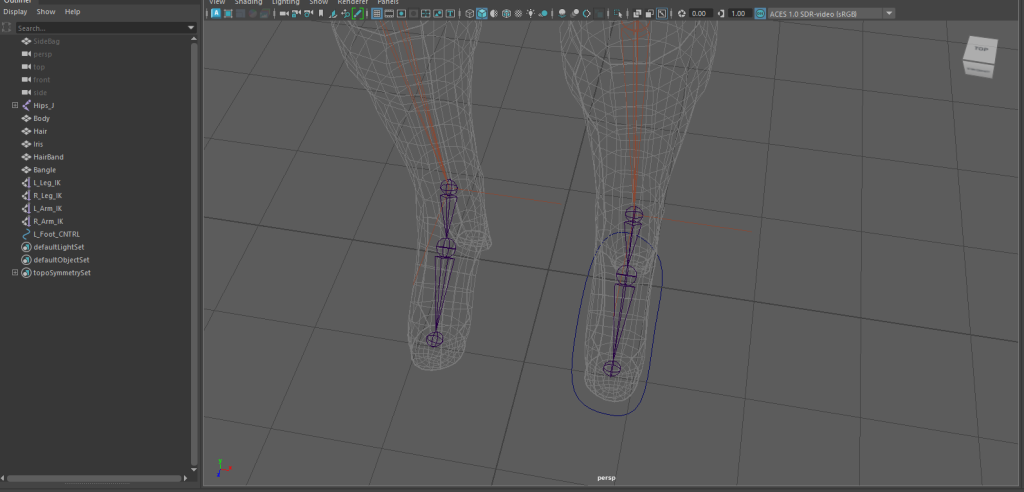Select the L_Leg_IK handle in Outliner
The height and width of the screenshot is (492, 1024).
47,183
